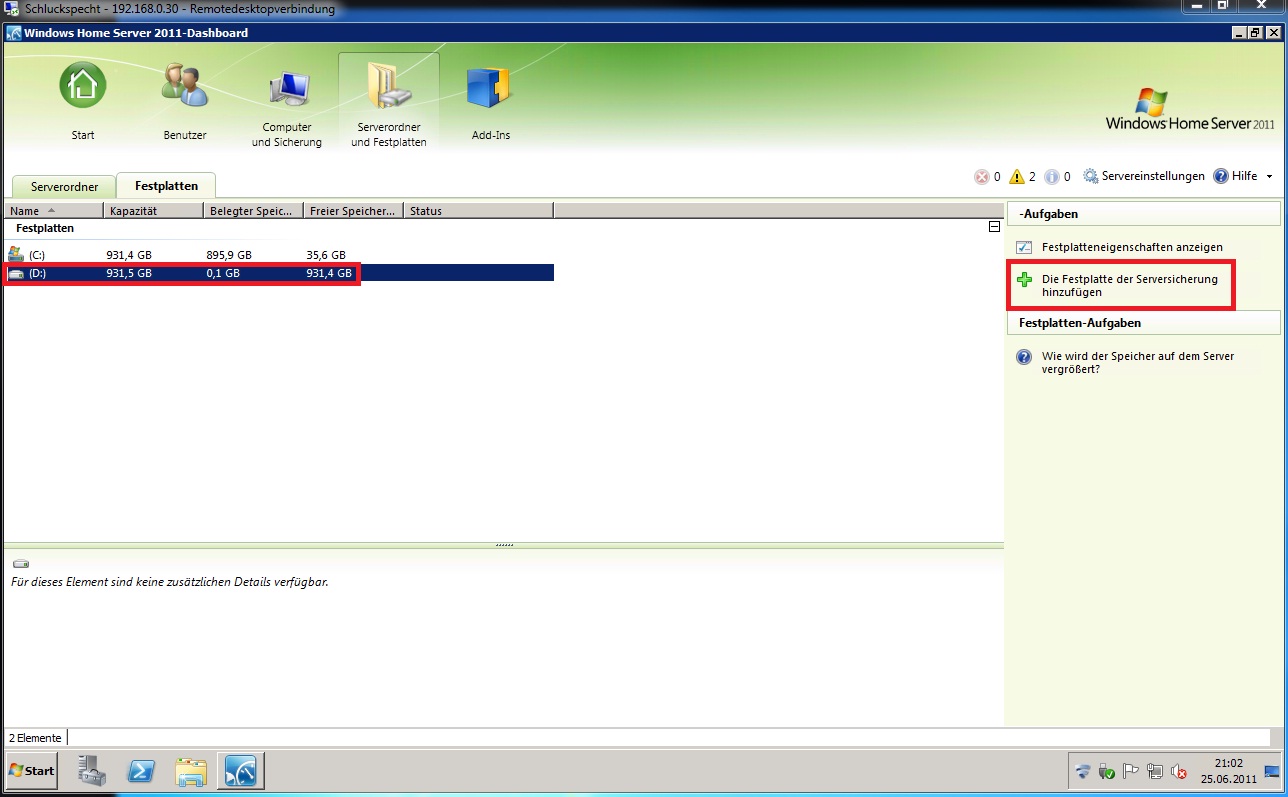Click the blue help icon in Festplatten-Aufgaben
This screenshot has width=1288, height=797.
click(x=1024, y=357)
